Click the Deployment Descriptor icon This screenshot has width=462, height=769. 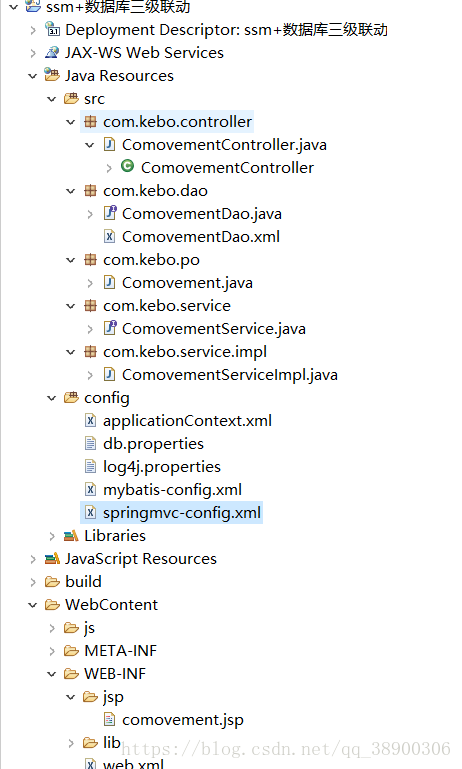[52, 29]
